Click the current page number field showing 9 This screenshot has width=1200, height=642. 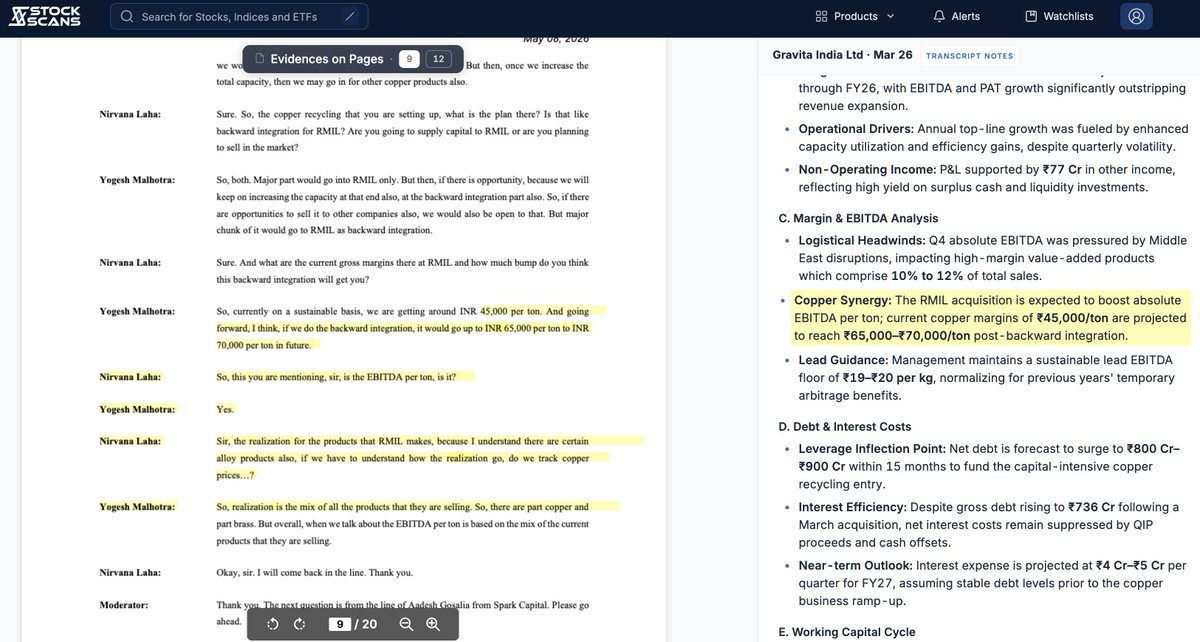(x=341, y=624)
